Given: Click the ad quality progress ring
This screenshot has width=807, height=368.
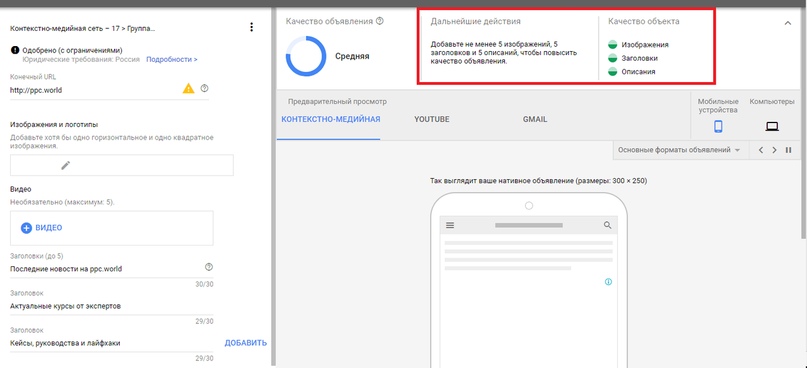Looking at the screenshot, I should coord(306,56).
